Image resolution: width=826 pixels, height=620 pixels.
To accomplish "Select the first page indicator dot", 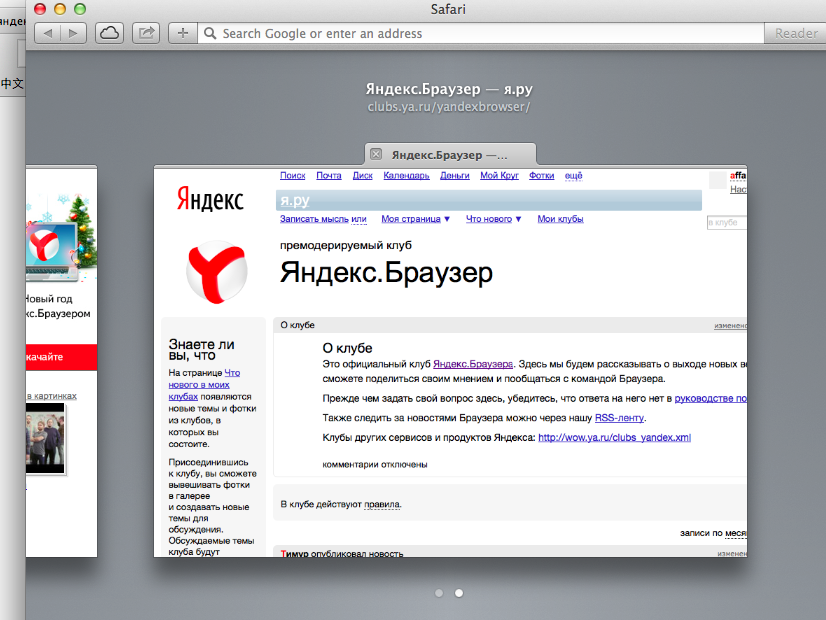I will [439, 593].
